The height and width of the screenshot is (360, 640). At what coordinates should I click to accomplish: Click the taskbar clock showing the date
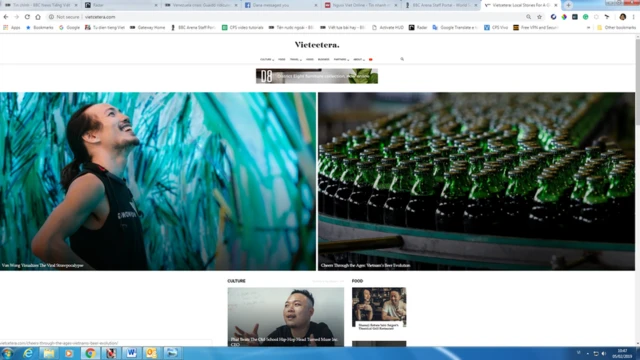[x=622, y=353]
